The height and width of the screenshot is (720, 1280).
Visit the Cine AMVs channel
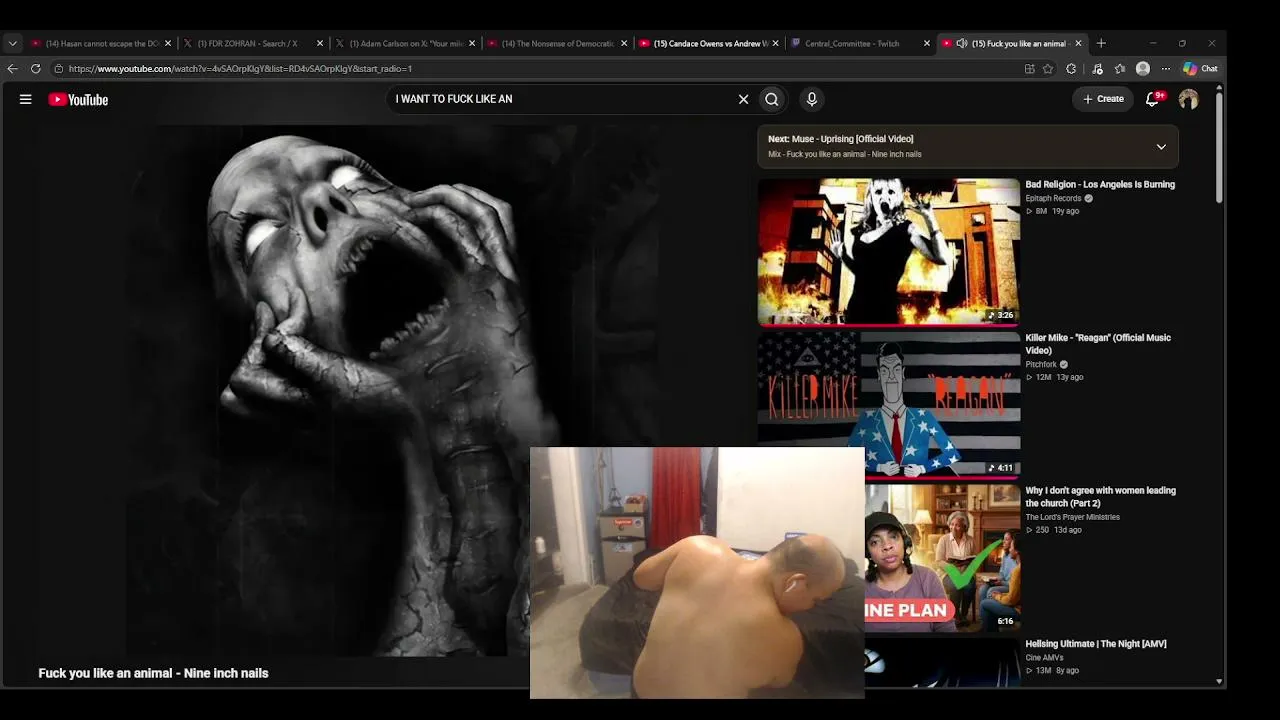[1044, 657]
